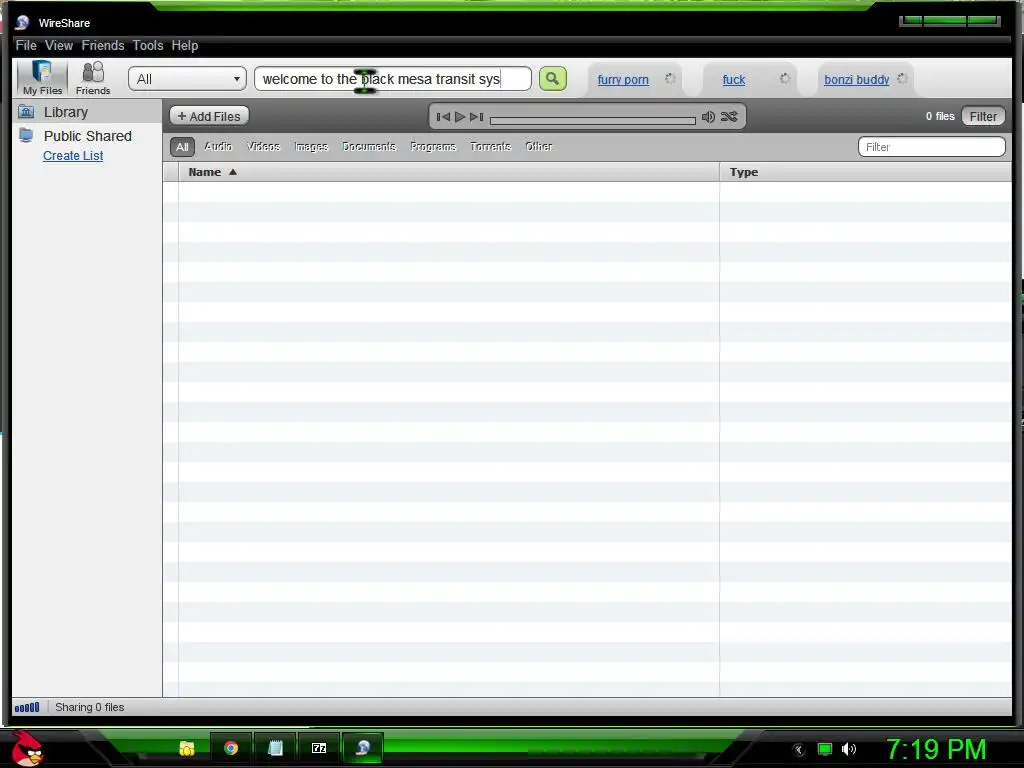Play the selected media

[460, 117]
